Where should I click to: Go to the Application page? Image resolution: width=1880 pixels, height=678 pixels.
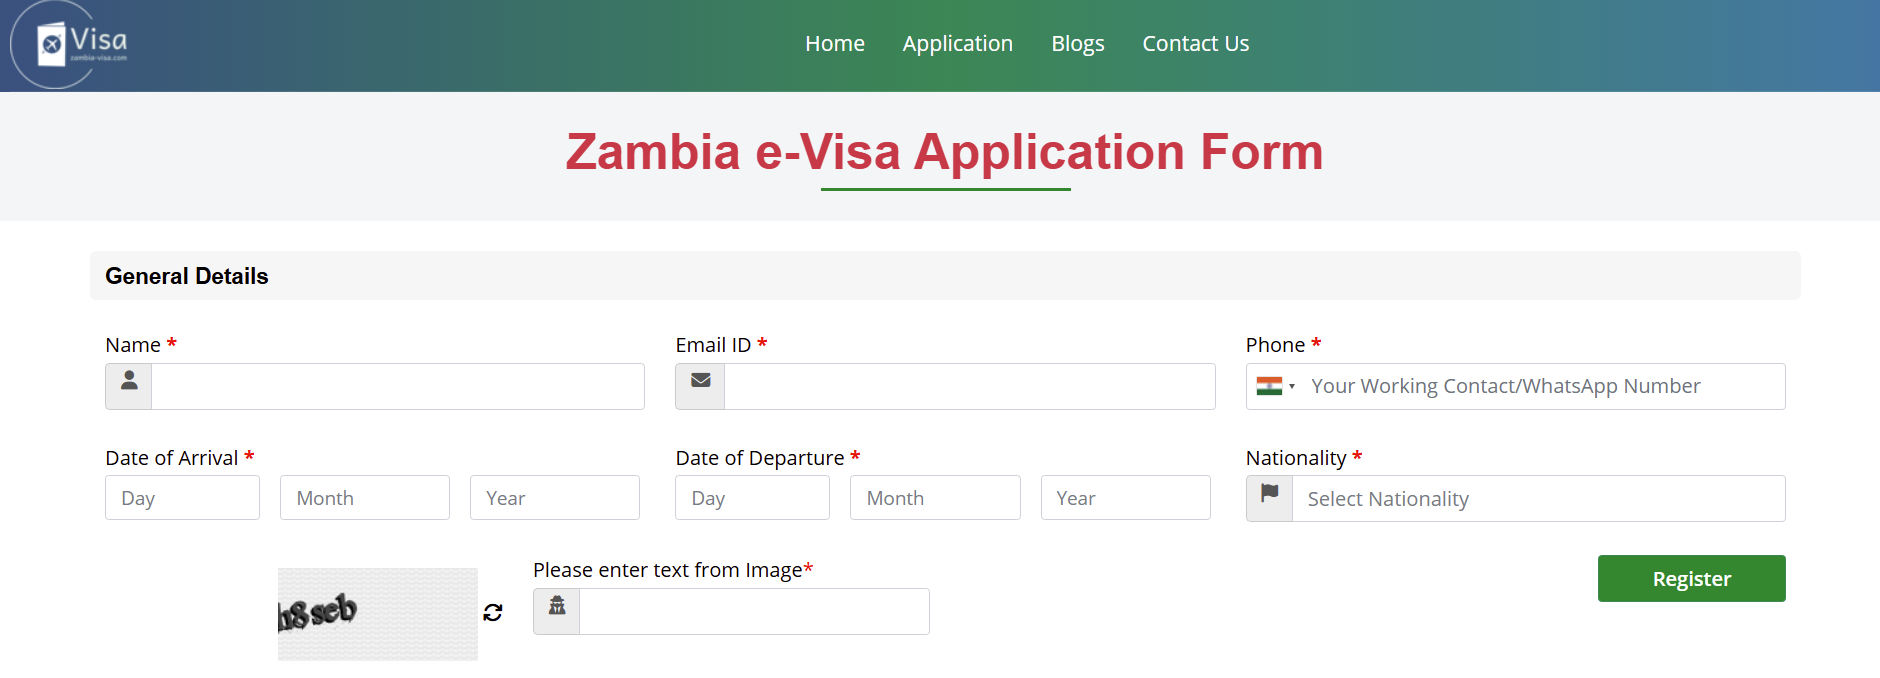(x=957, y=44)
